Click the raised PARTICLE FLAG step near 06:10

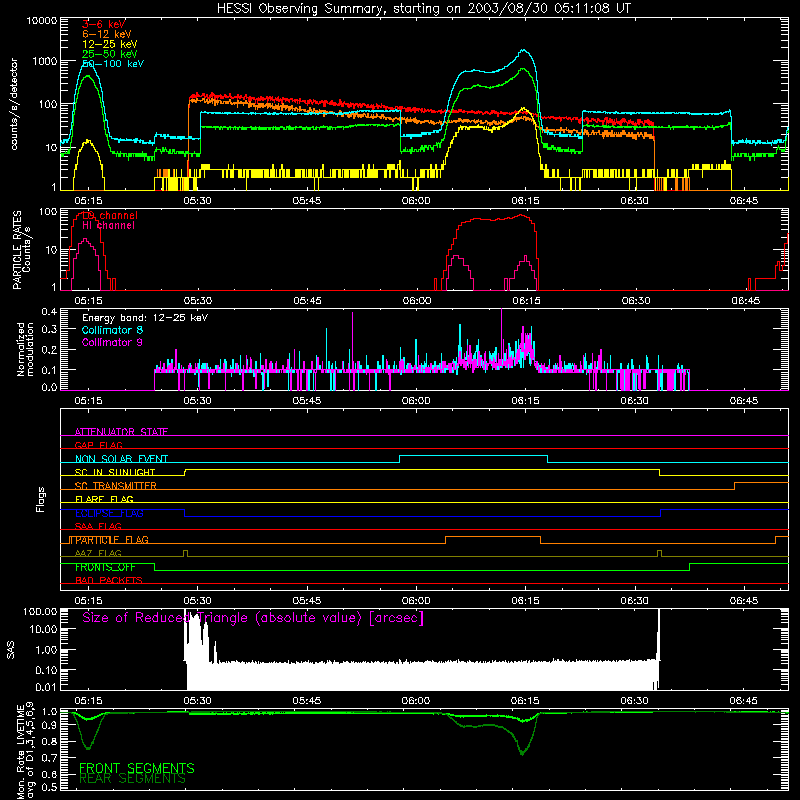click(493, 537)
